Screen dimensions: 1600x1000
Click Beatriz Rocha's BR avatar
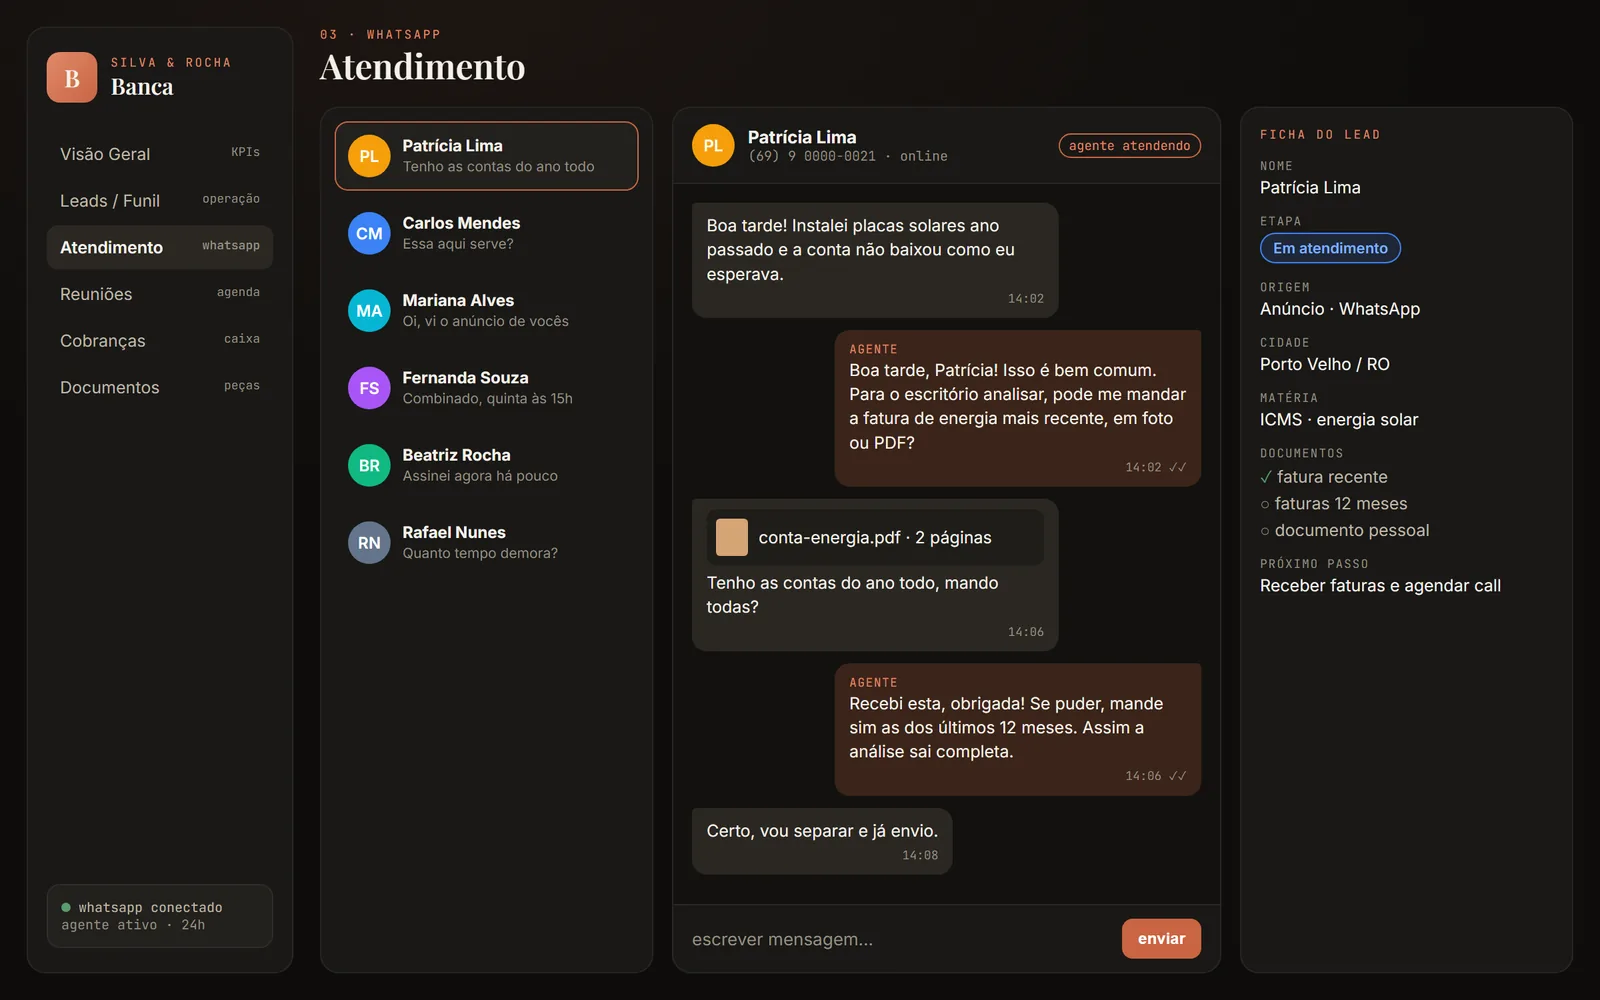(x=369, y=465)
